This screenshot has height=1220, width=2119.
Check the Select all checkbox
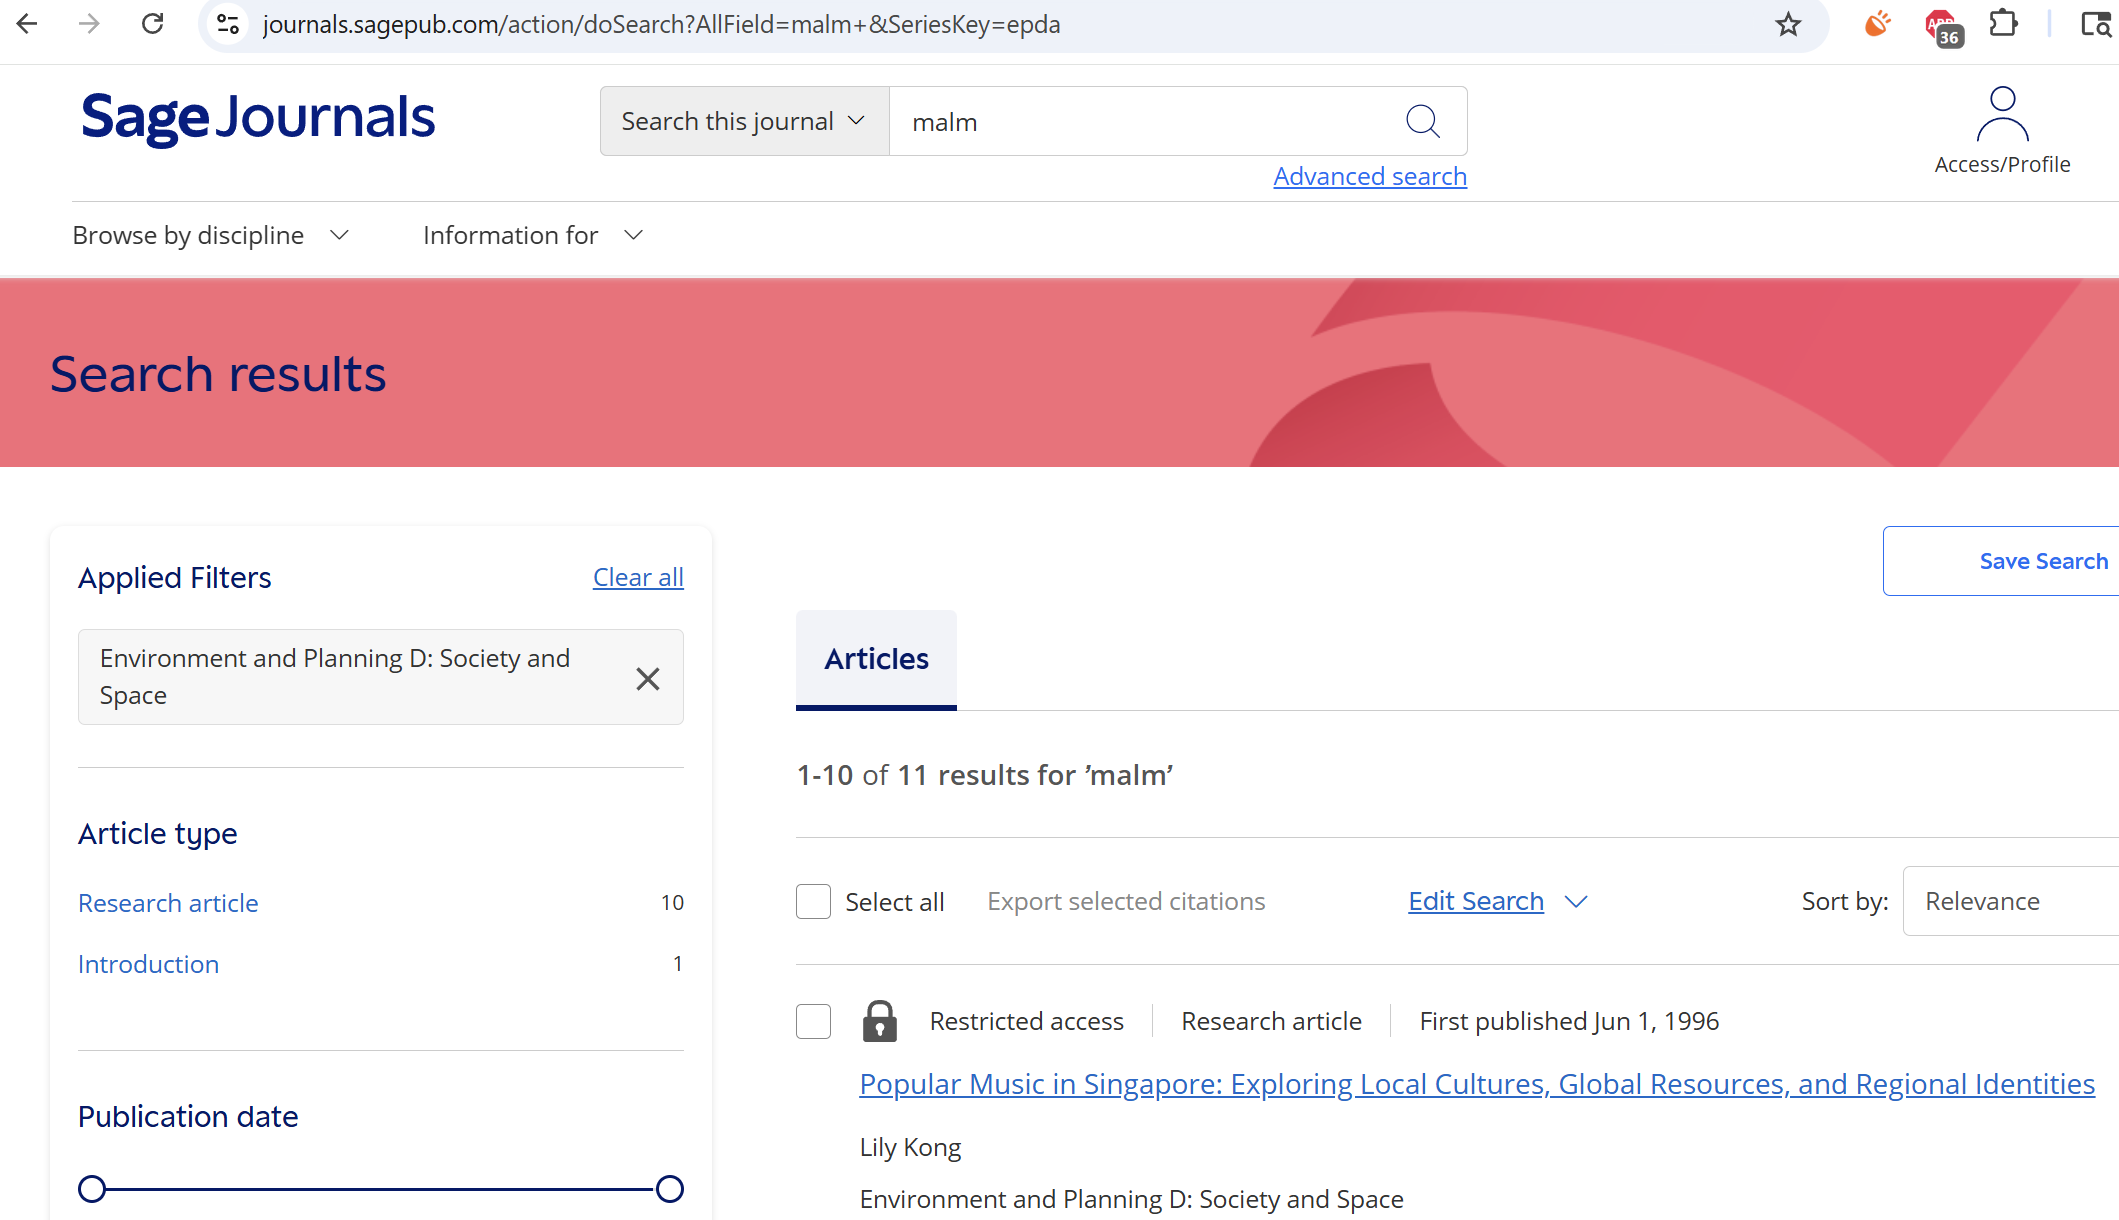click(813, 901)
